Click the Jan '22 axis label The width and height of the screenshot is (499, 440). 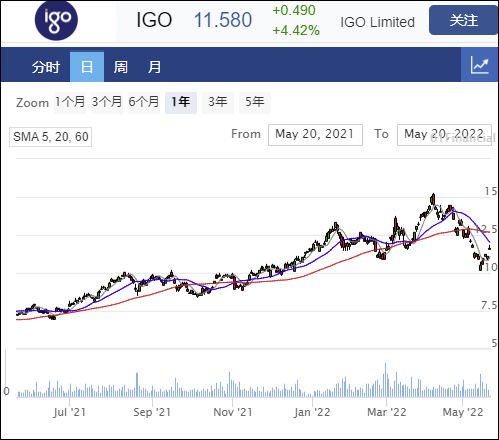(x=312, y=412)
